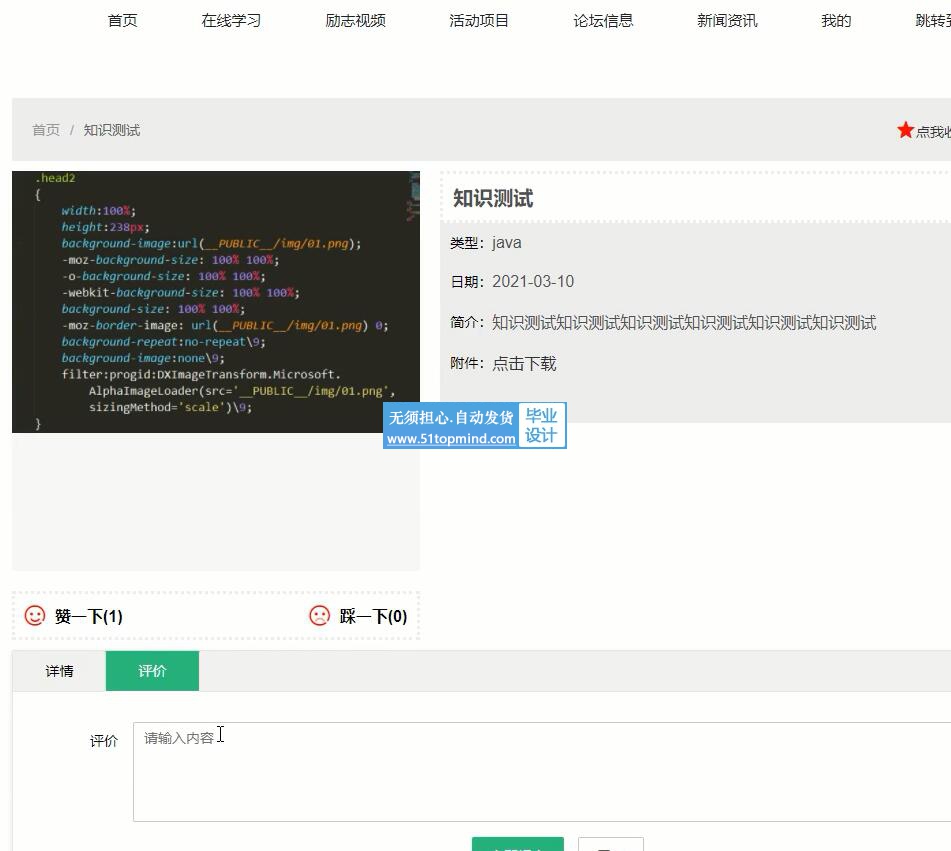Click 踩一下(0) to dislike
The height and width of the screenshot is (851, 951).
point(373,616)
